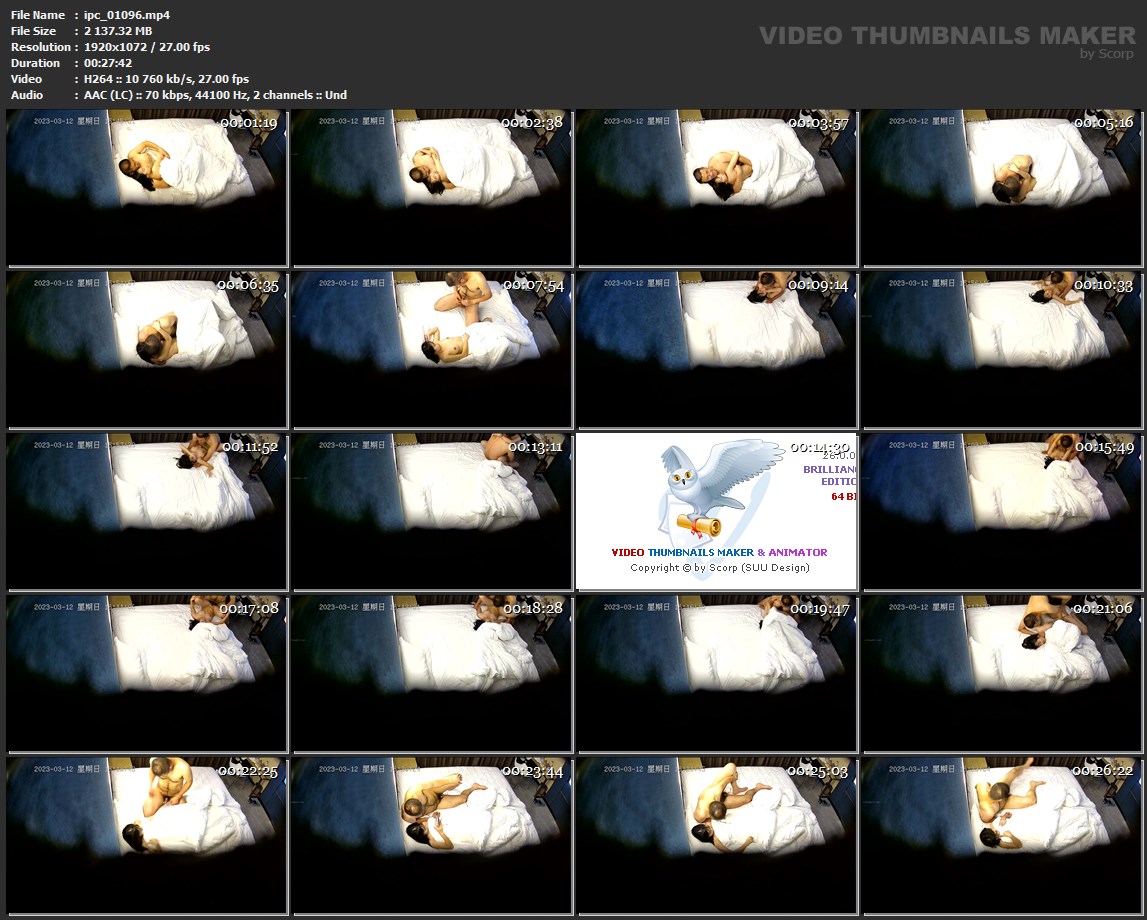Viewport: 1147px width, 920px height.
Task: Open the thumbnail at 00:21:06
Action: (1003, 673)
